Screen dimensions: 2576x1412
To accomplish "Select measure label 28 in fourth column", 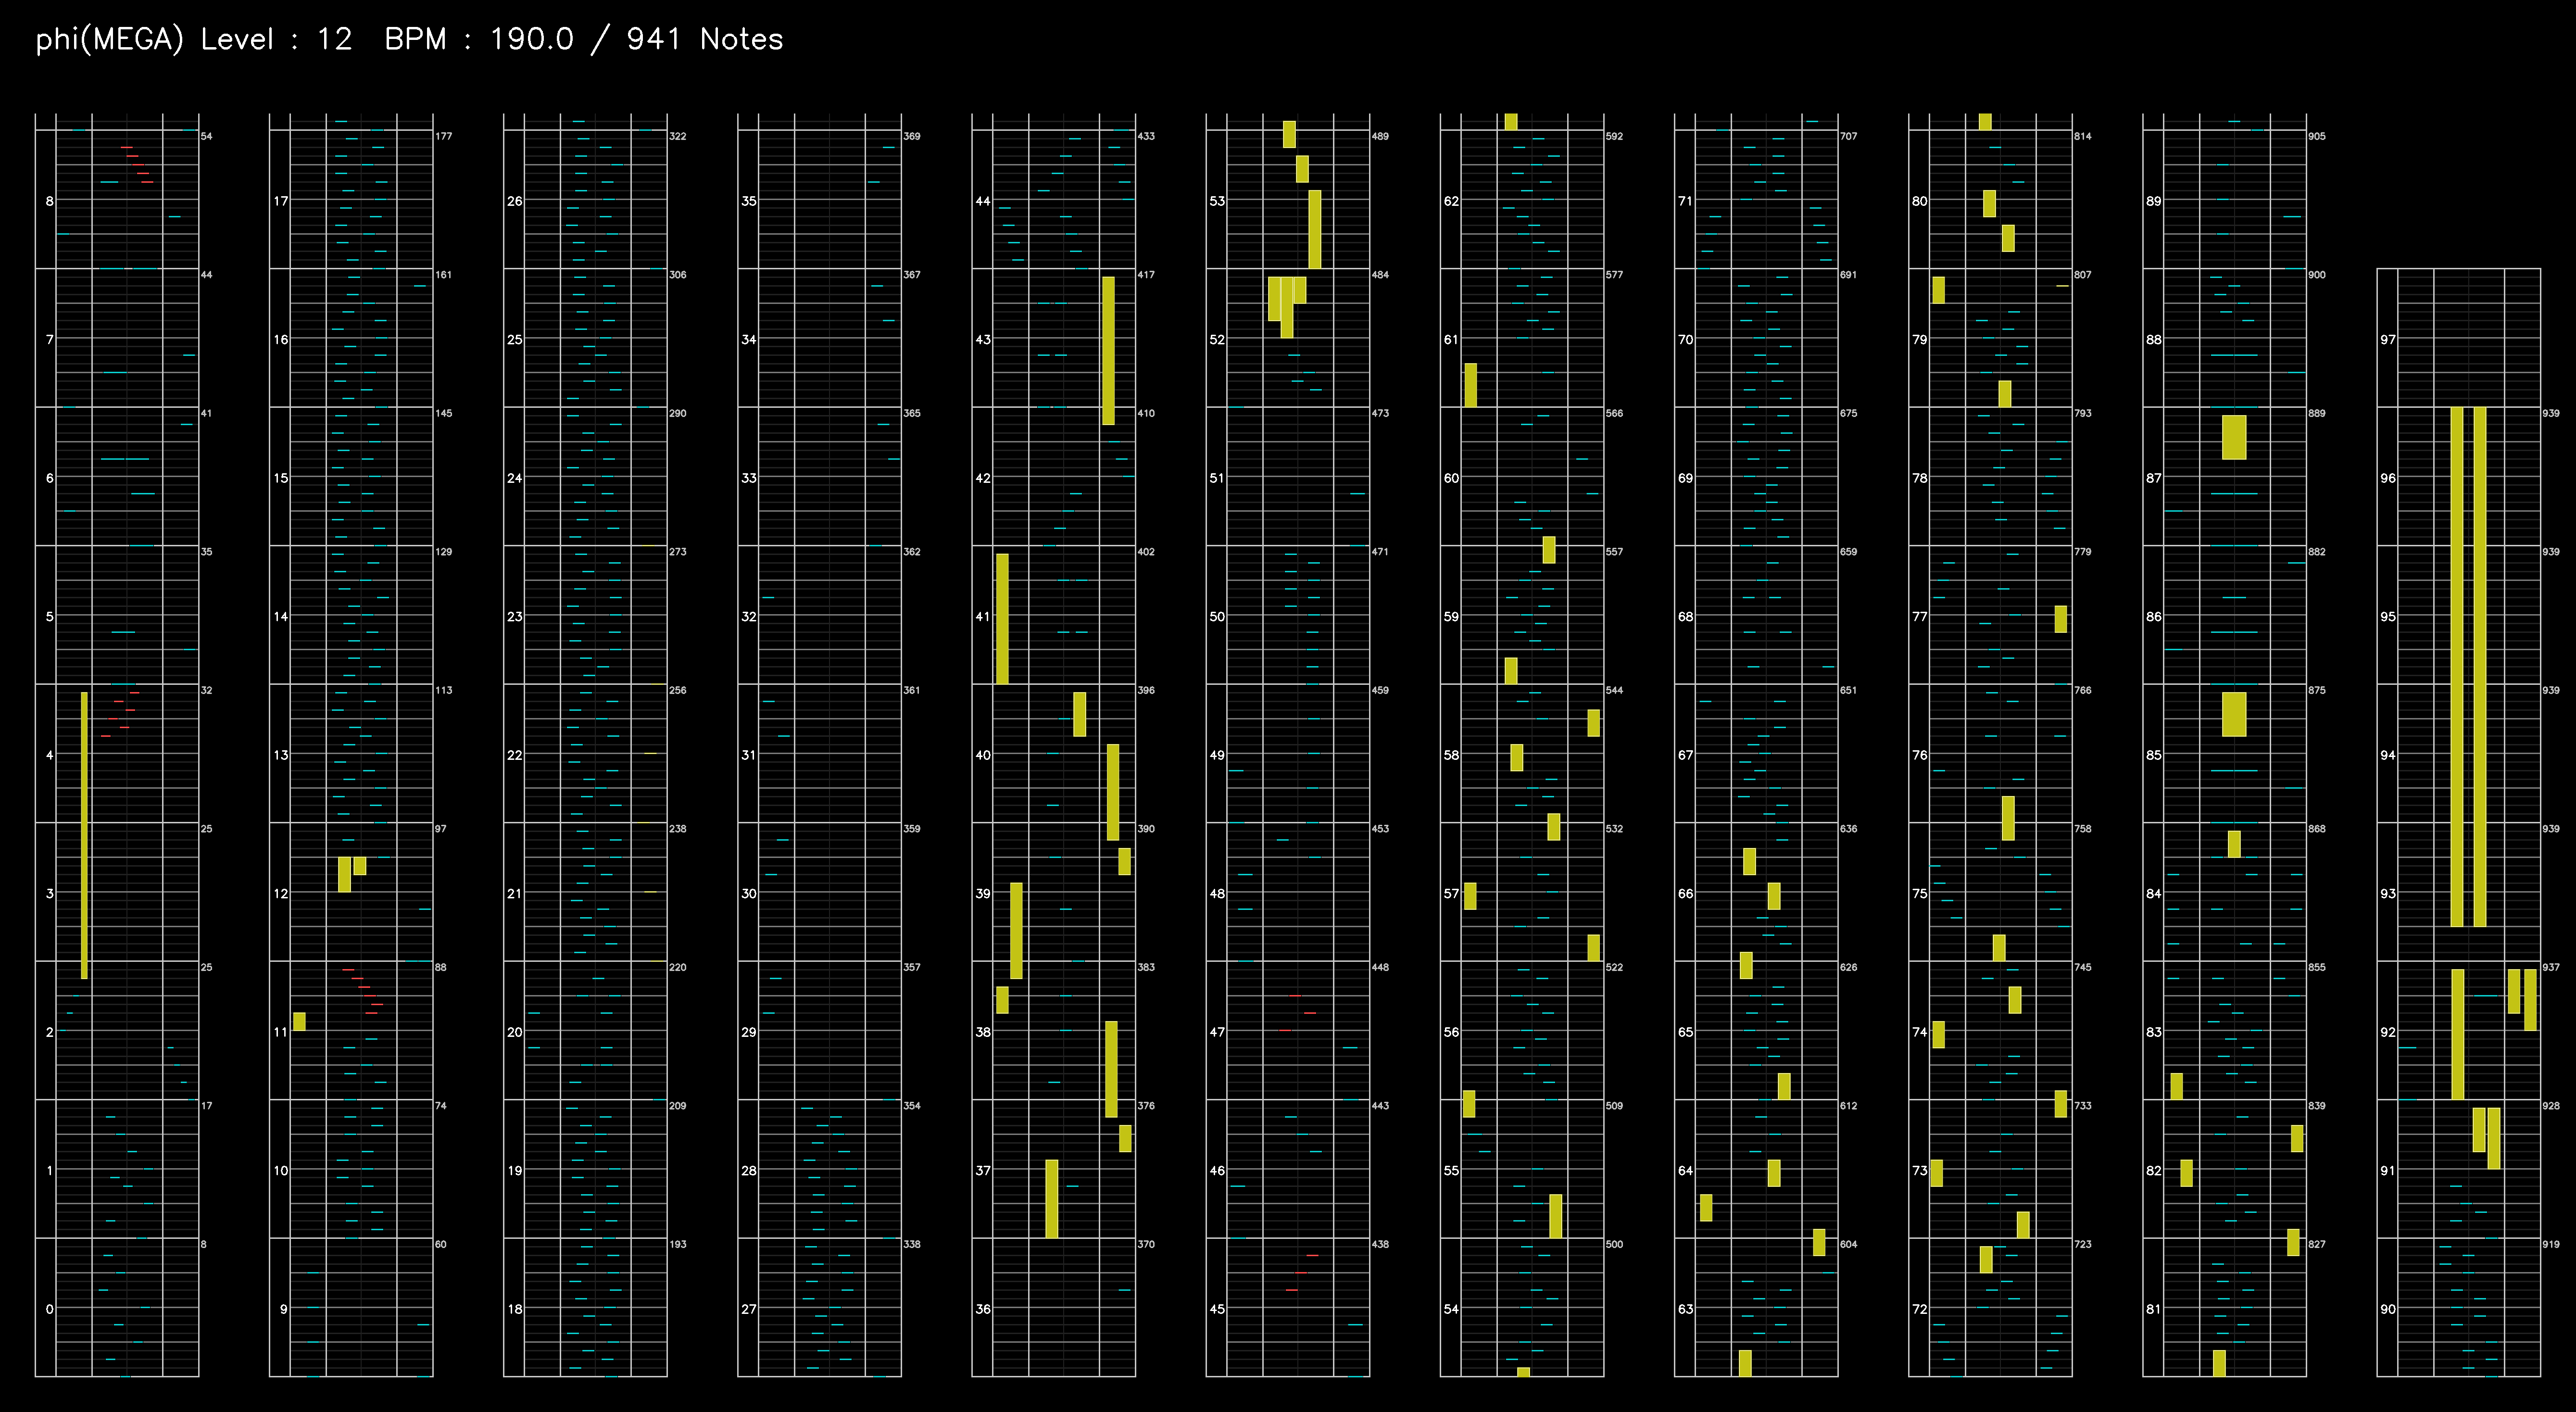I will (749, 1170).
